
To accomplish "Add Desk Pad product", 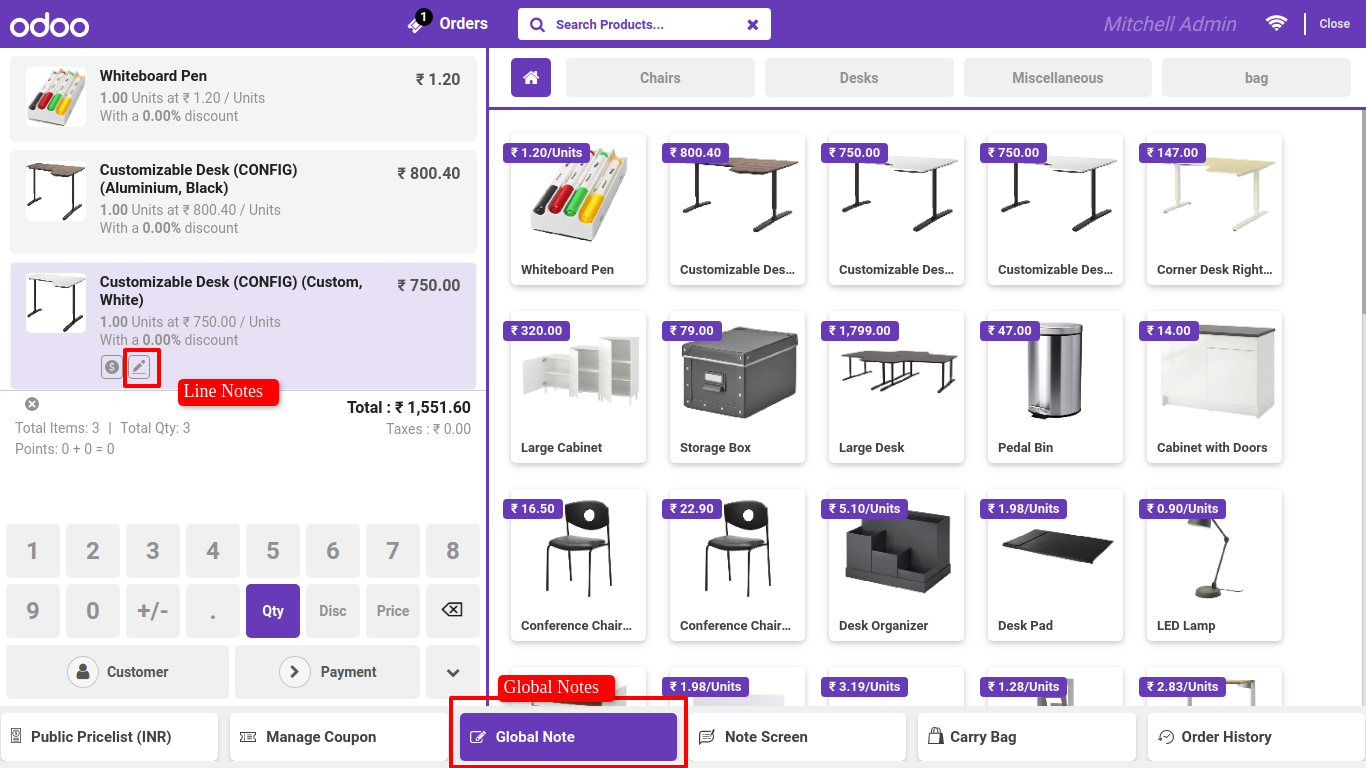I will [1055, 565].
